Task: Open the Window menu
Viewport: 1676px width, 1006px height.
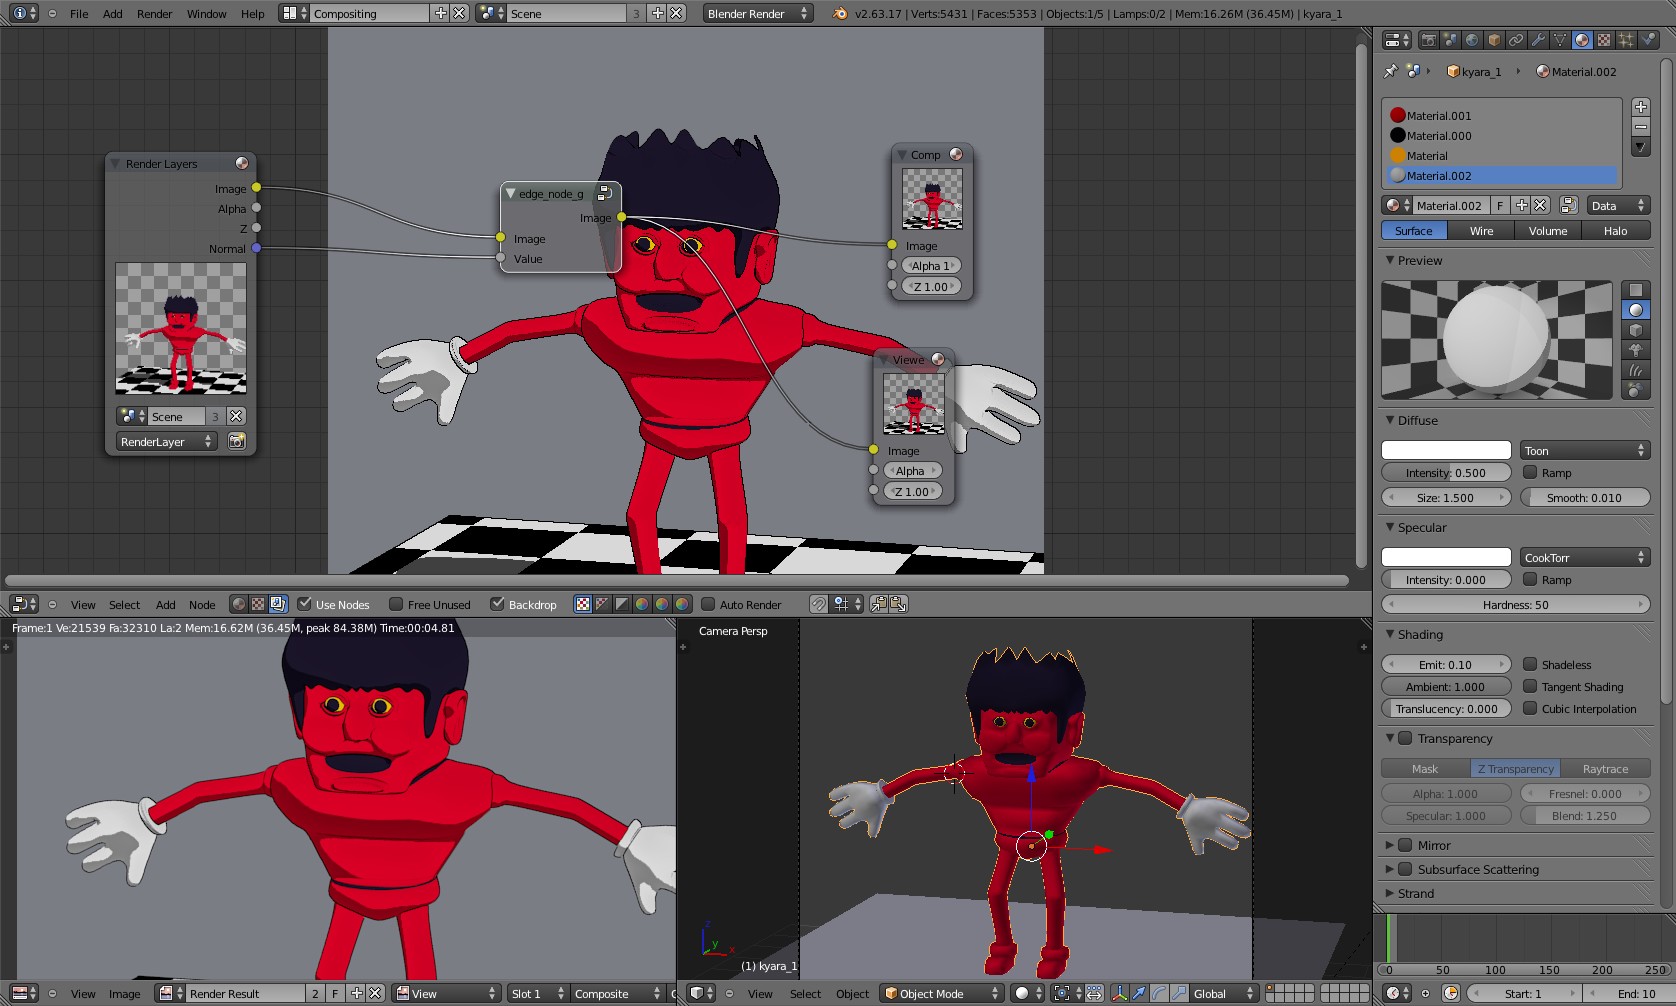Action: (206, 14)
